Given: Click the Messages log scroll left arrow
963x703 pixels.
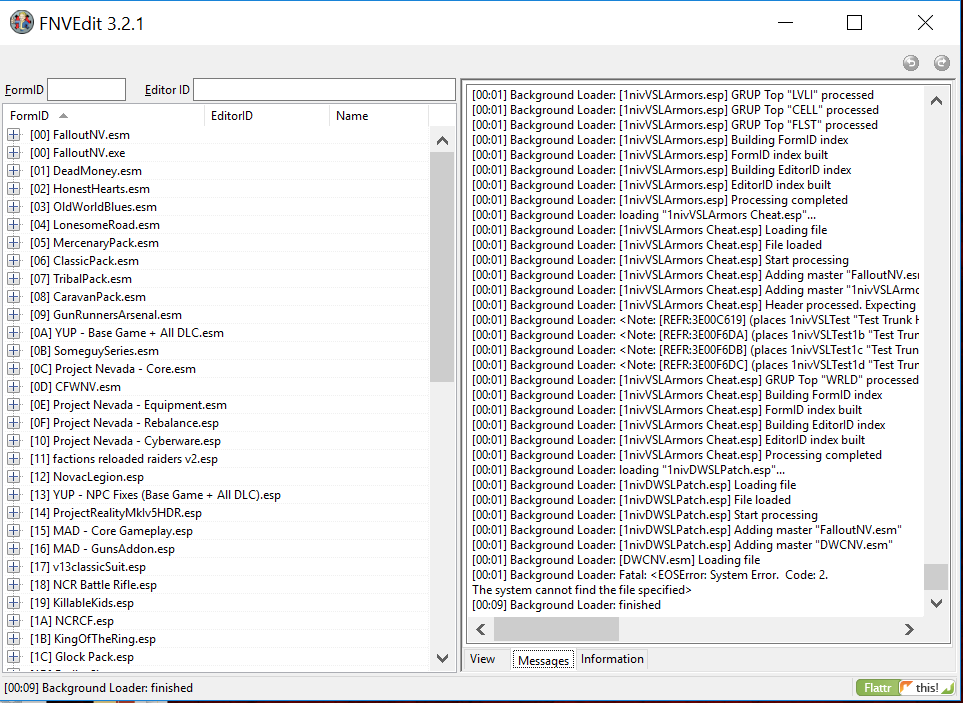Looking at the screenshot, I should [x=481, y=629].
